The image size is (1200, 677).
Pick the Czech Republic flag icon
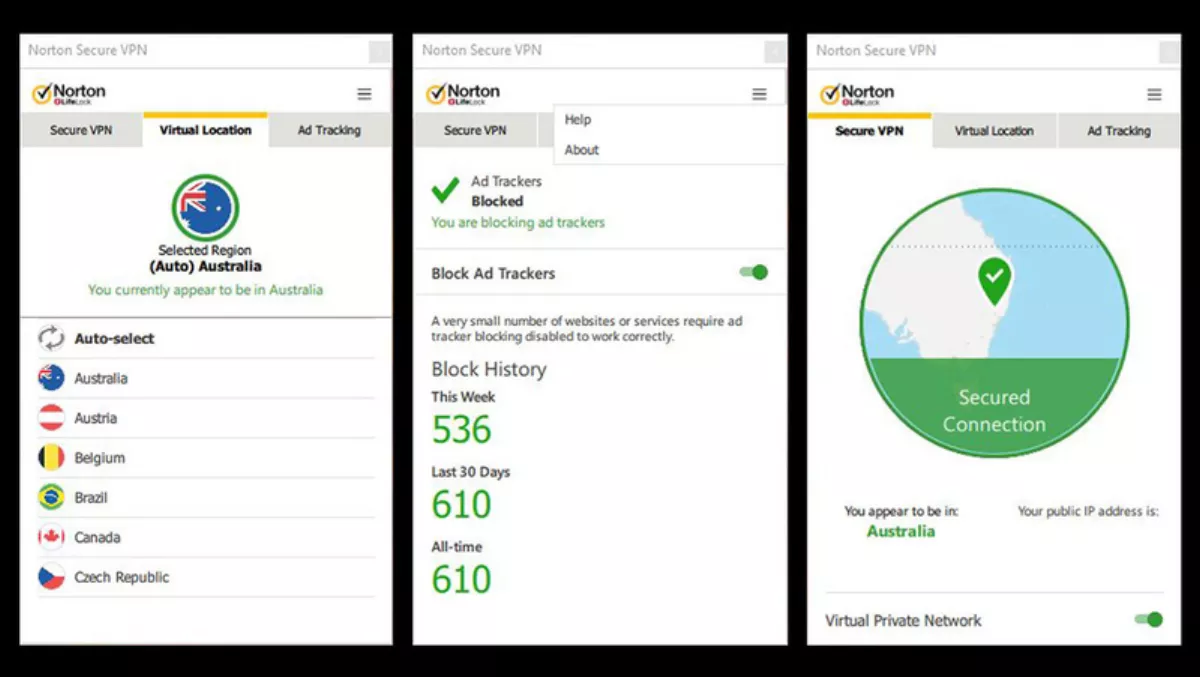coord(51,577)
